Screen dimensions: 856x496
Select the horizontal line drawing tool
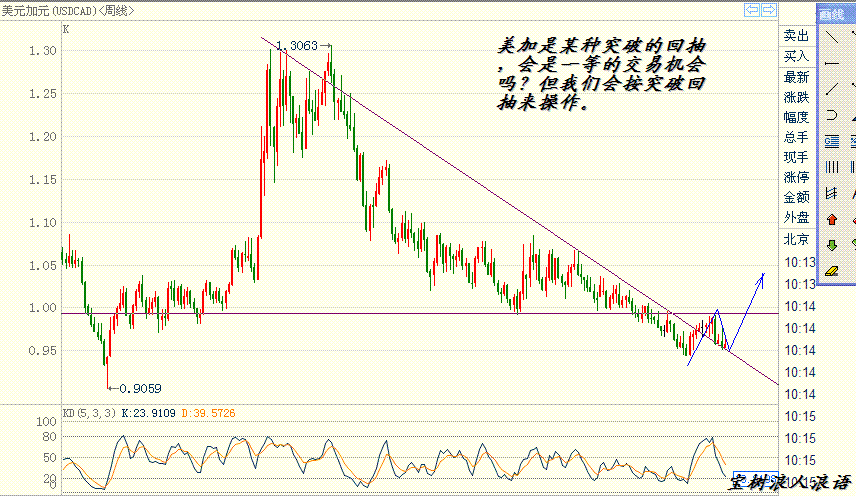pos(832,64)
